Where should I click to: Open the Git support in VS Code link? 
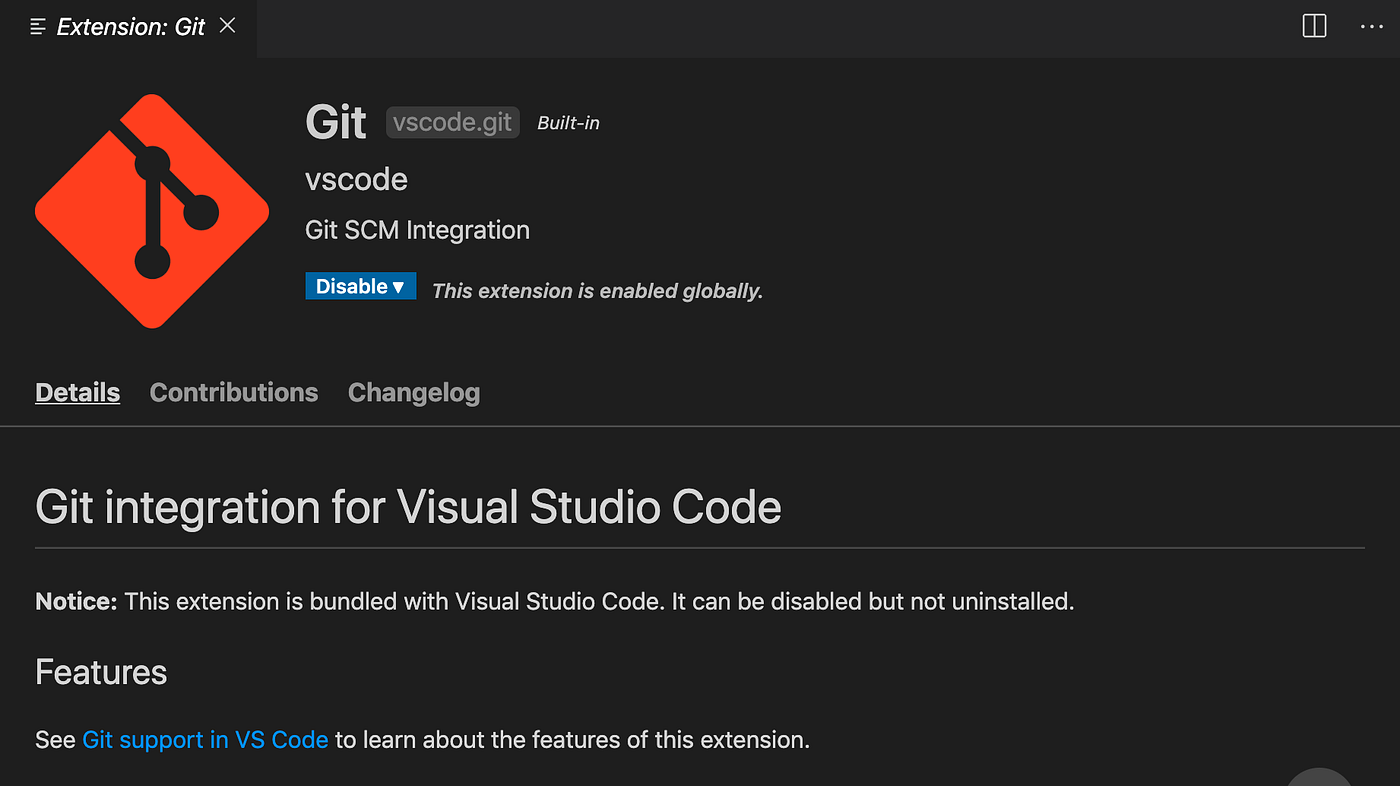(x=205, y=739)
